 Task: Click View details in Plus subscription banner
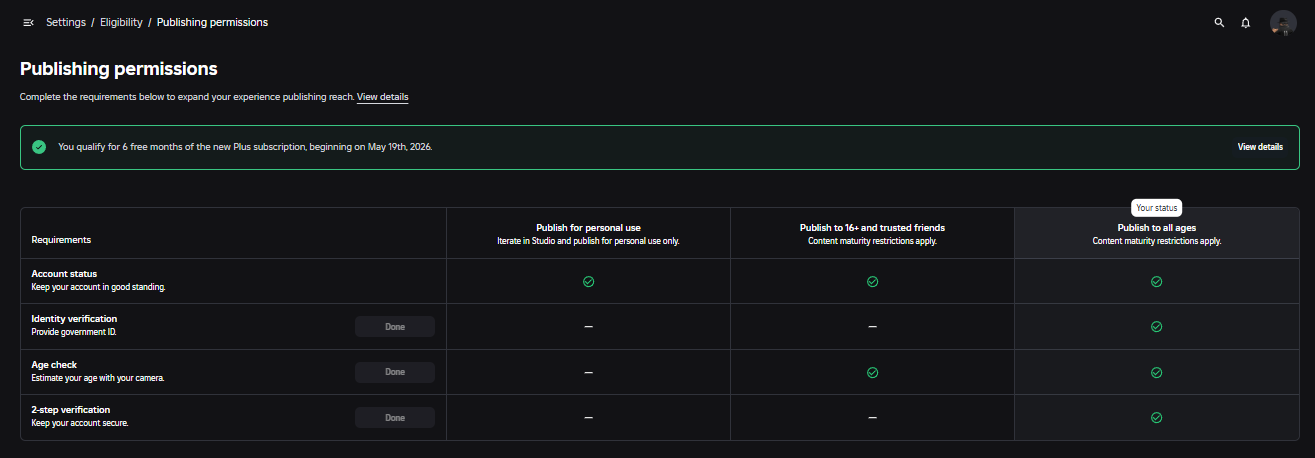tap(1260, 147)
